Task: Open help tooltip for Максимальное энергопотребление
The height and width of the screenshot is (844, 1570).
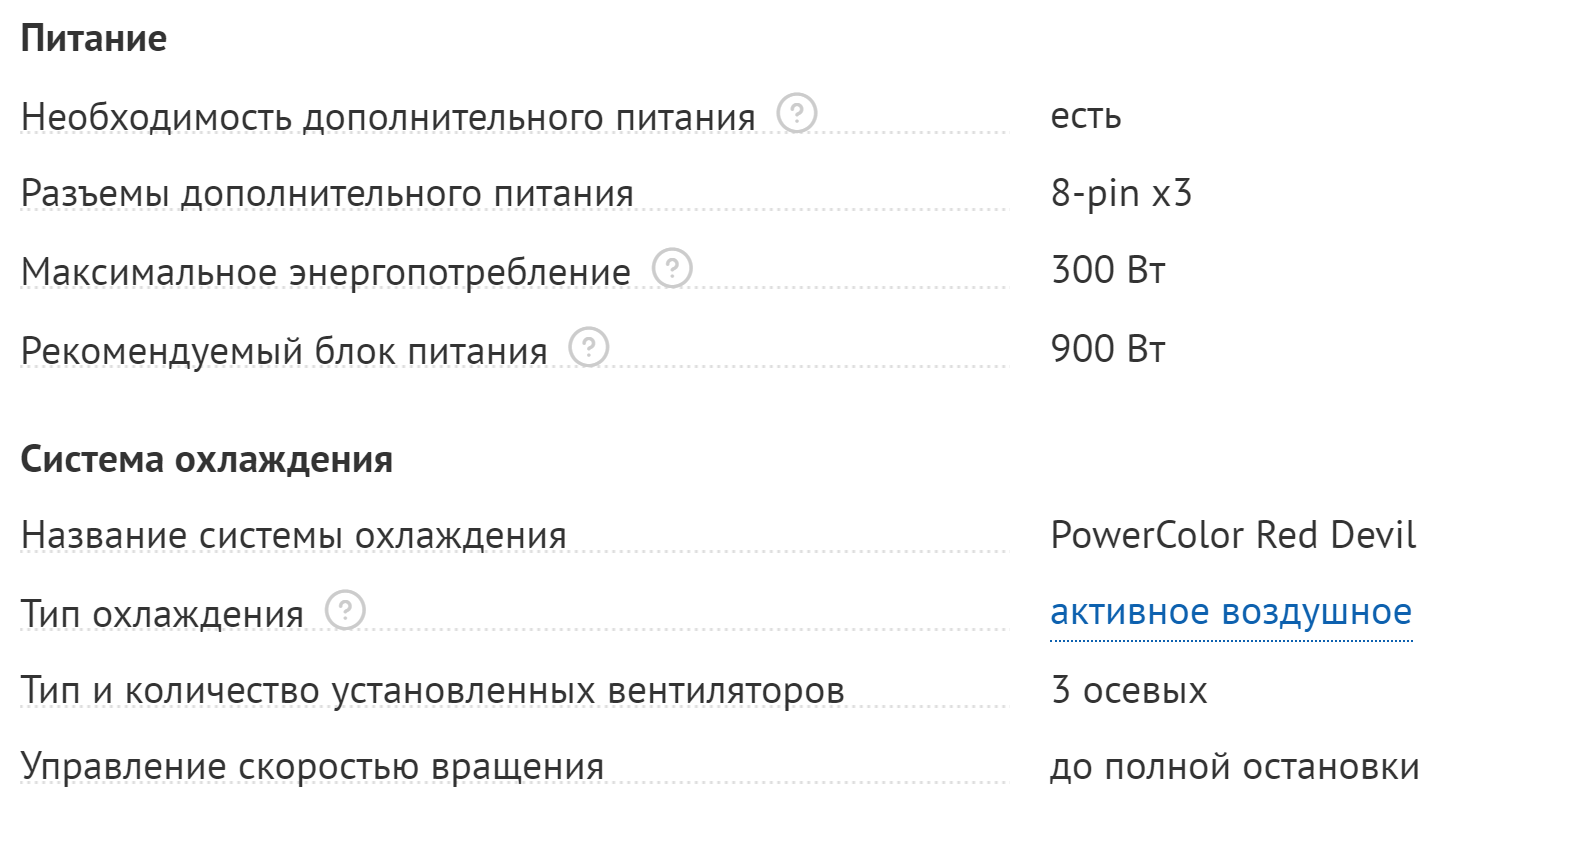Action: point(672,268)
